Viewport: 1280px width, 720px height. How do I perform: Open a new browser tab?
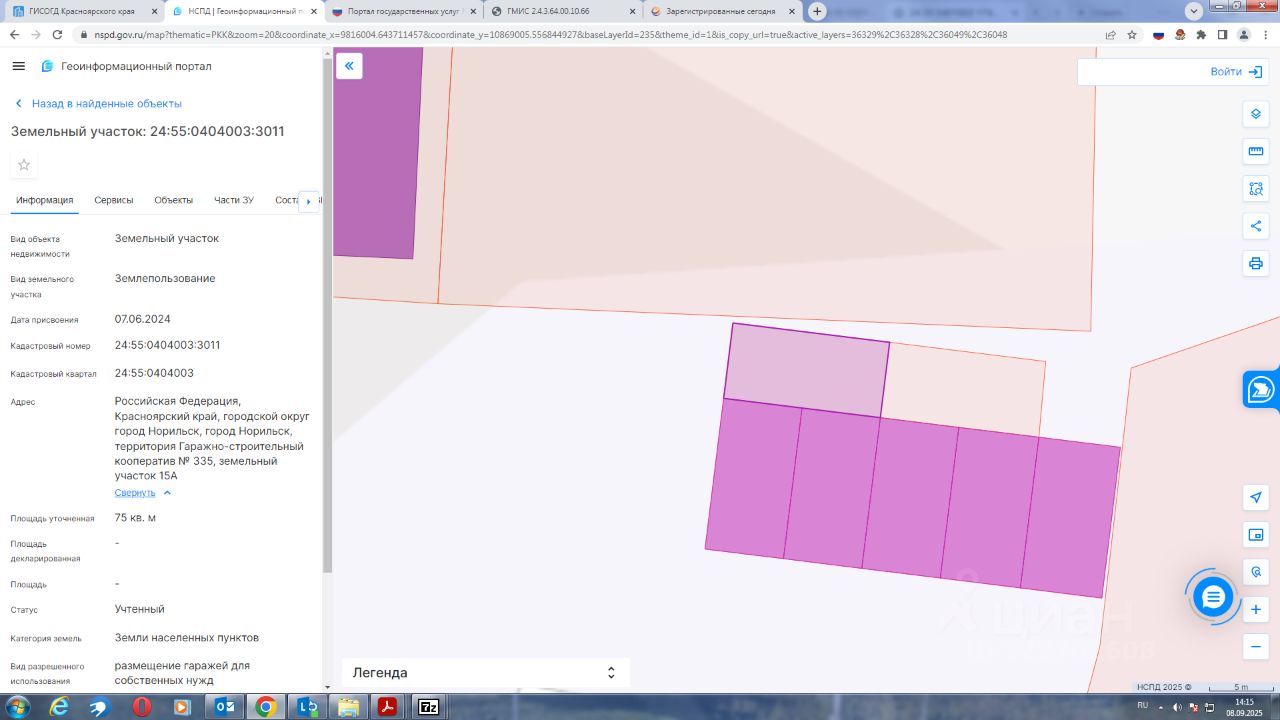pyautogui.click(x=817, y=11)
